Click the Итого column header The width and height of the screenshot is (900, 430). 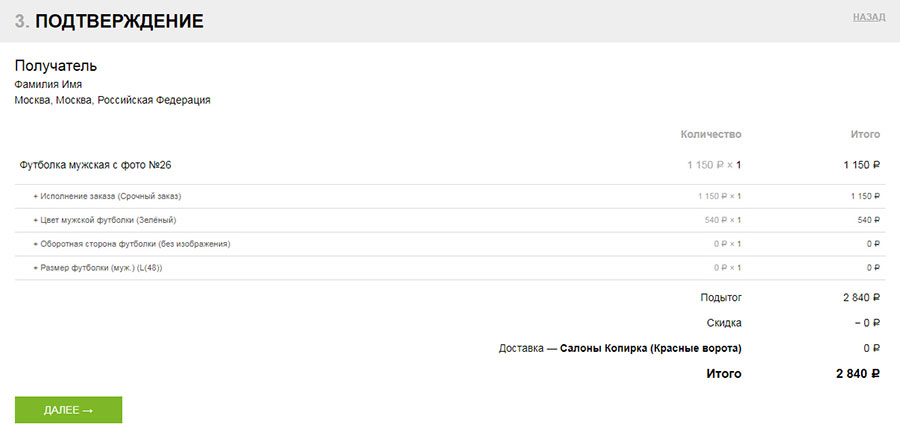865,134
